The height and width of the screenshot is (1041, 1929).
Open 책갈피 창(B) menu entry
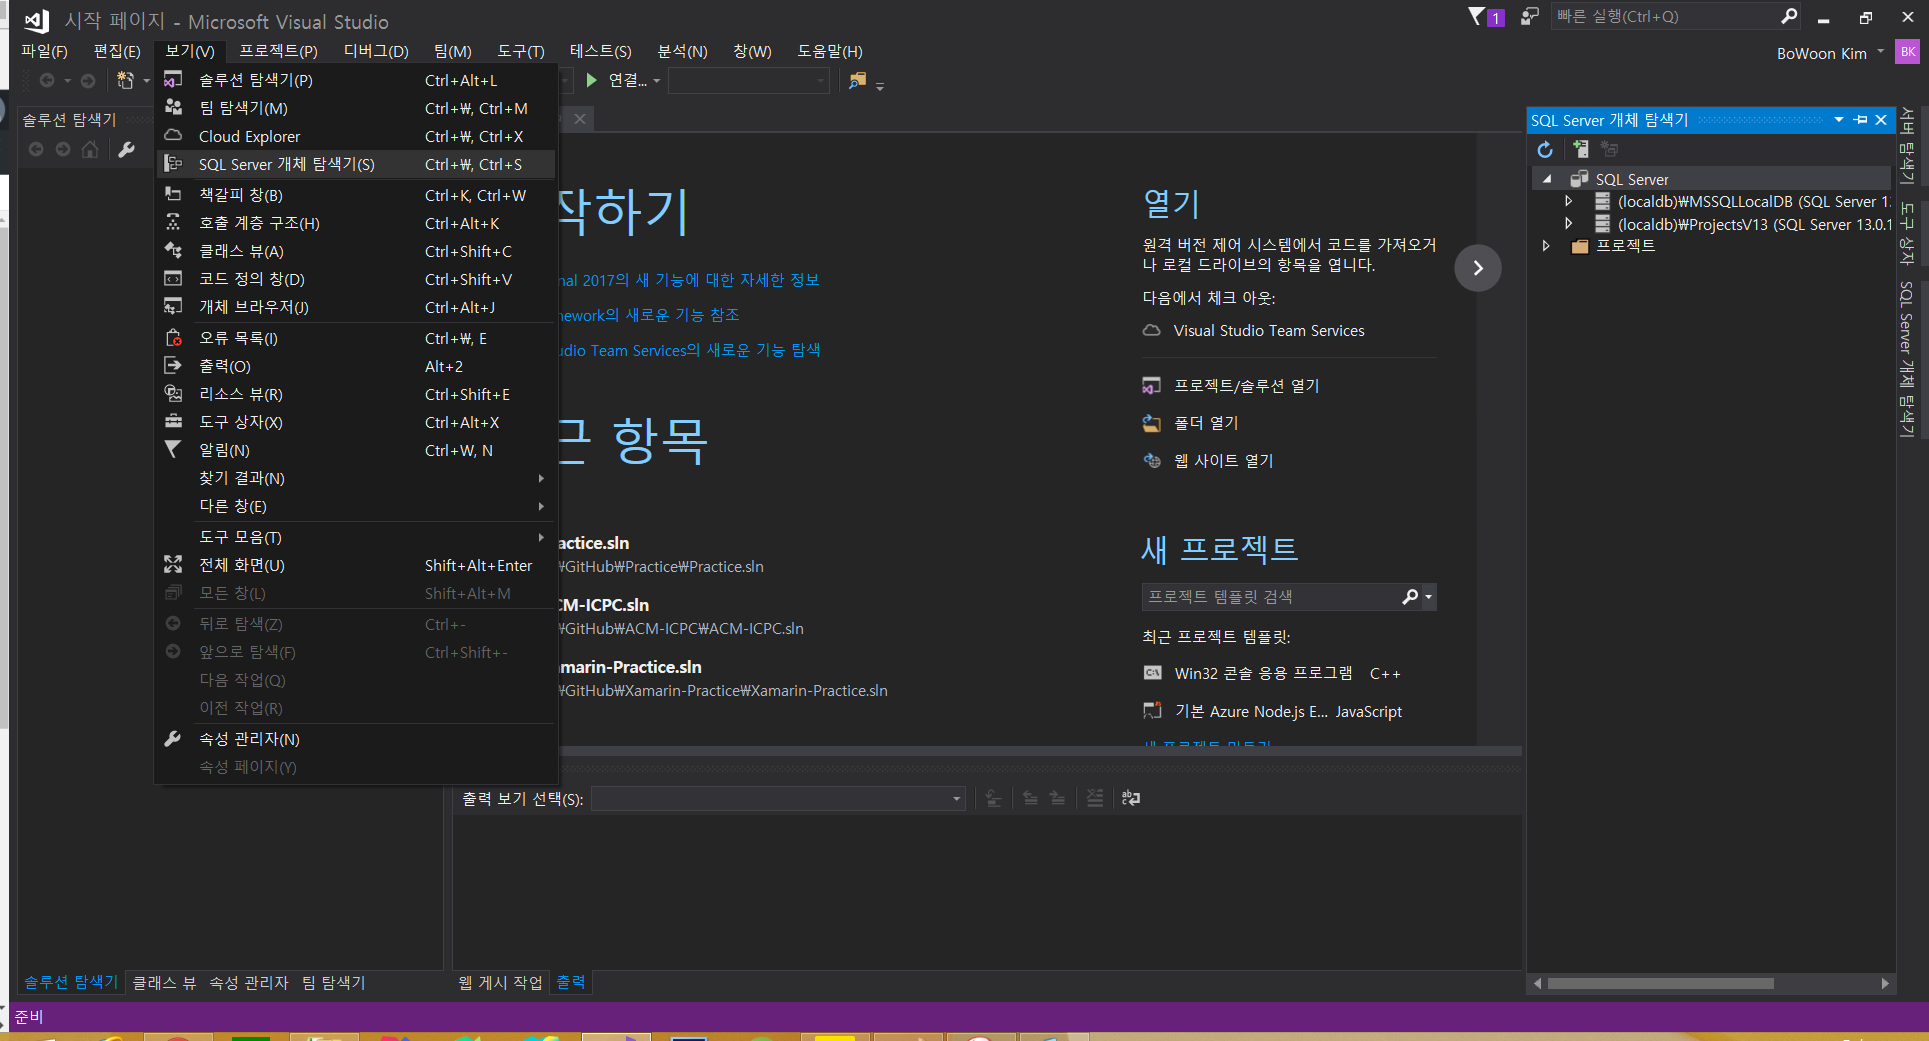pos(356,195)
